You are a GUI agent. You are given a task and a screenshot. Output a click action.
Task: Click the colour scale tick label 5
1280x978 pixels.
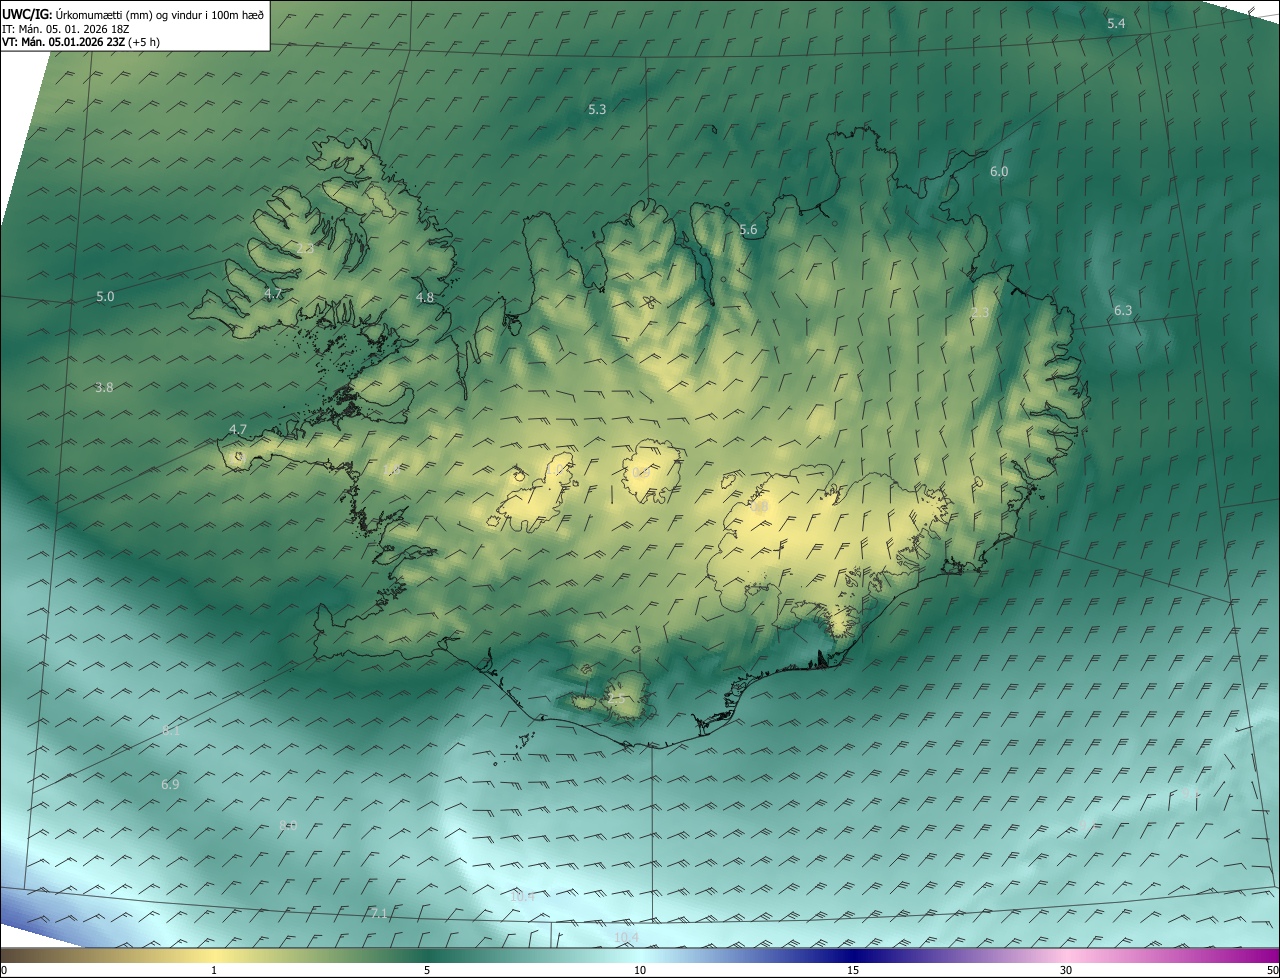427,970
